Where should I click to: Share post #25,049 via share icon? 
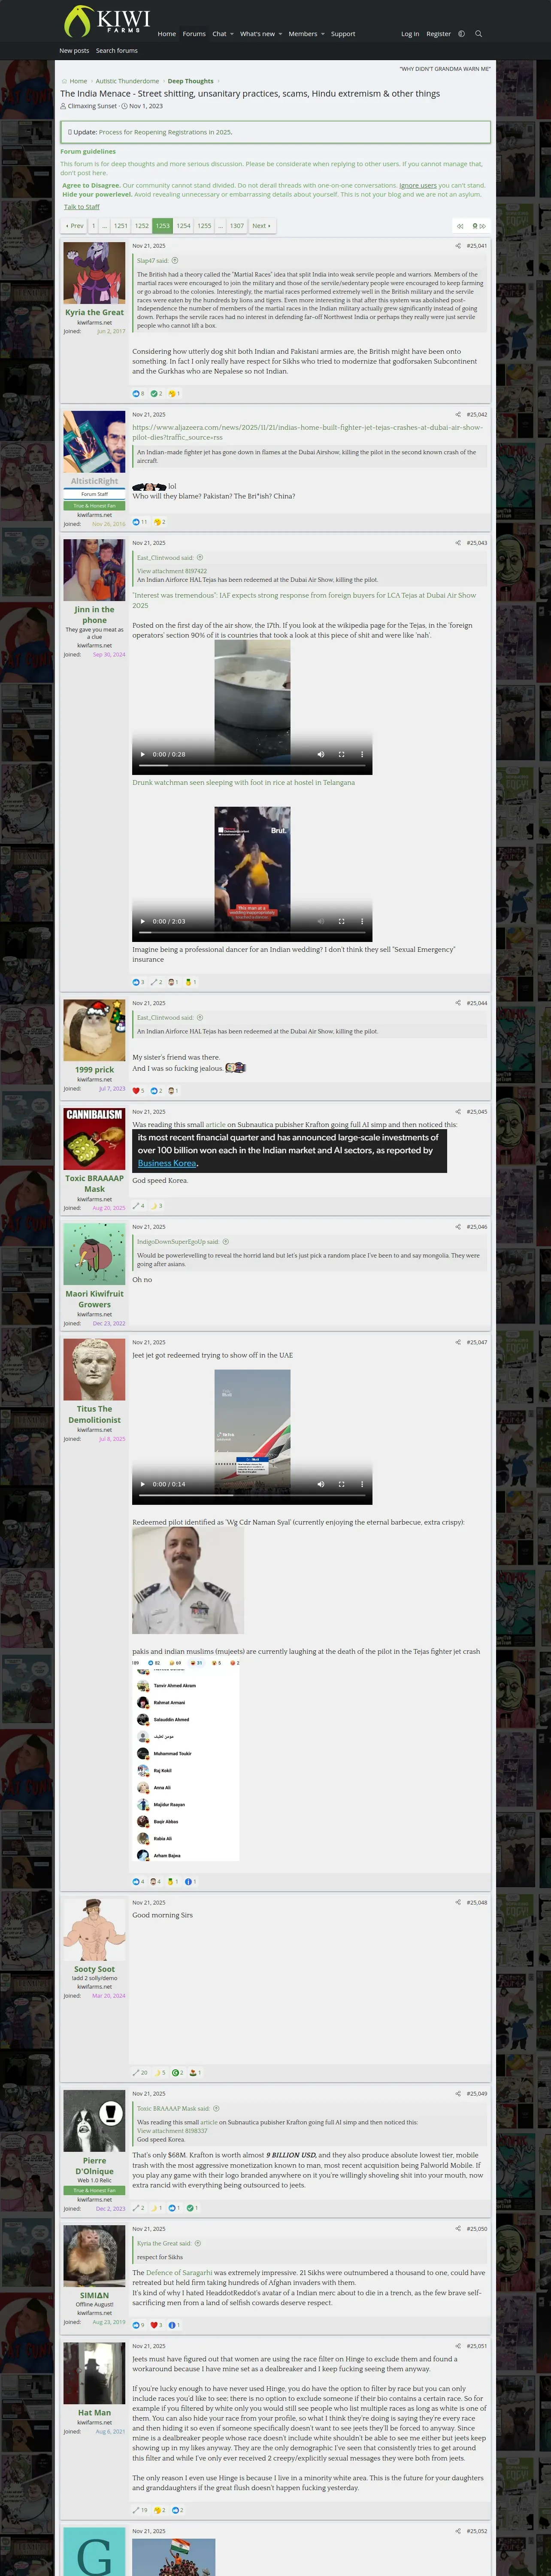458,2093
